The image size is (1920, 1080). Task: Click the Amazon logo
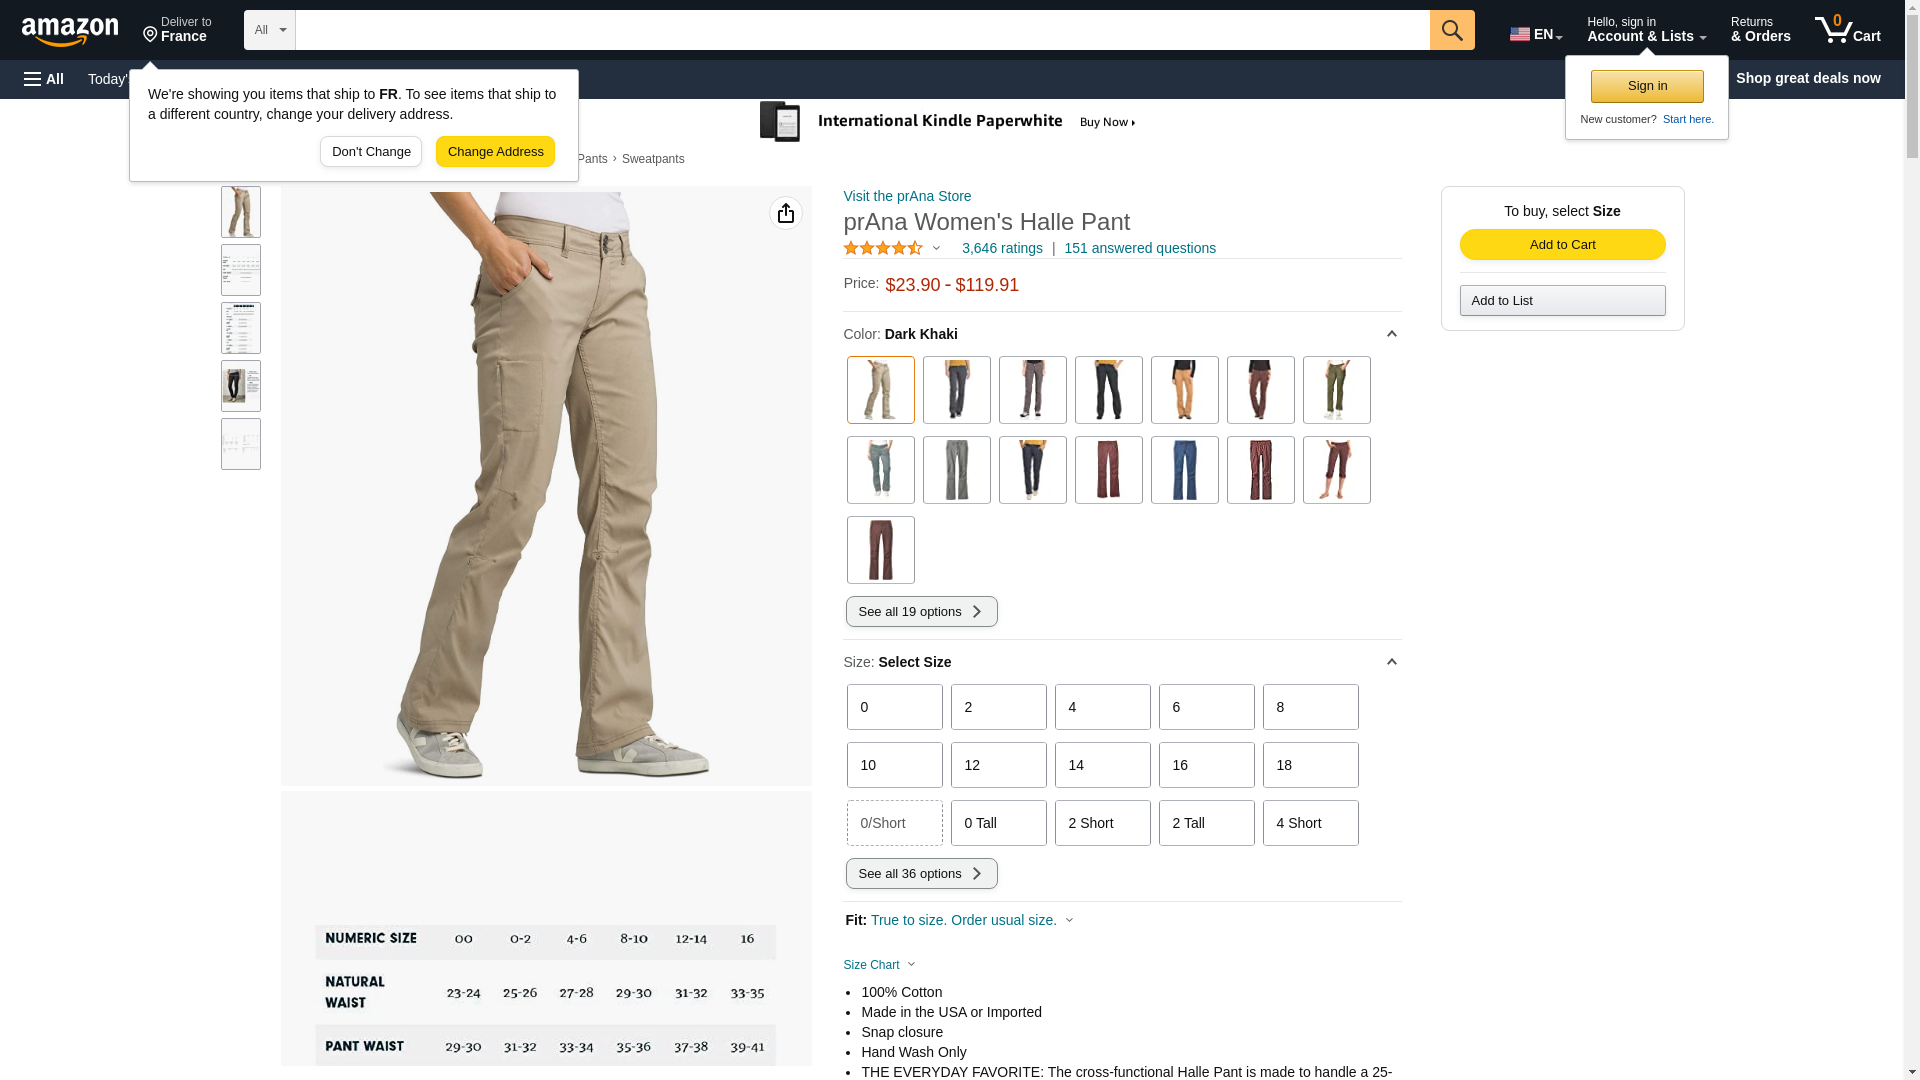[70, 32]
